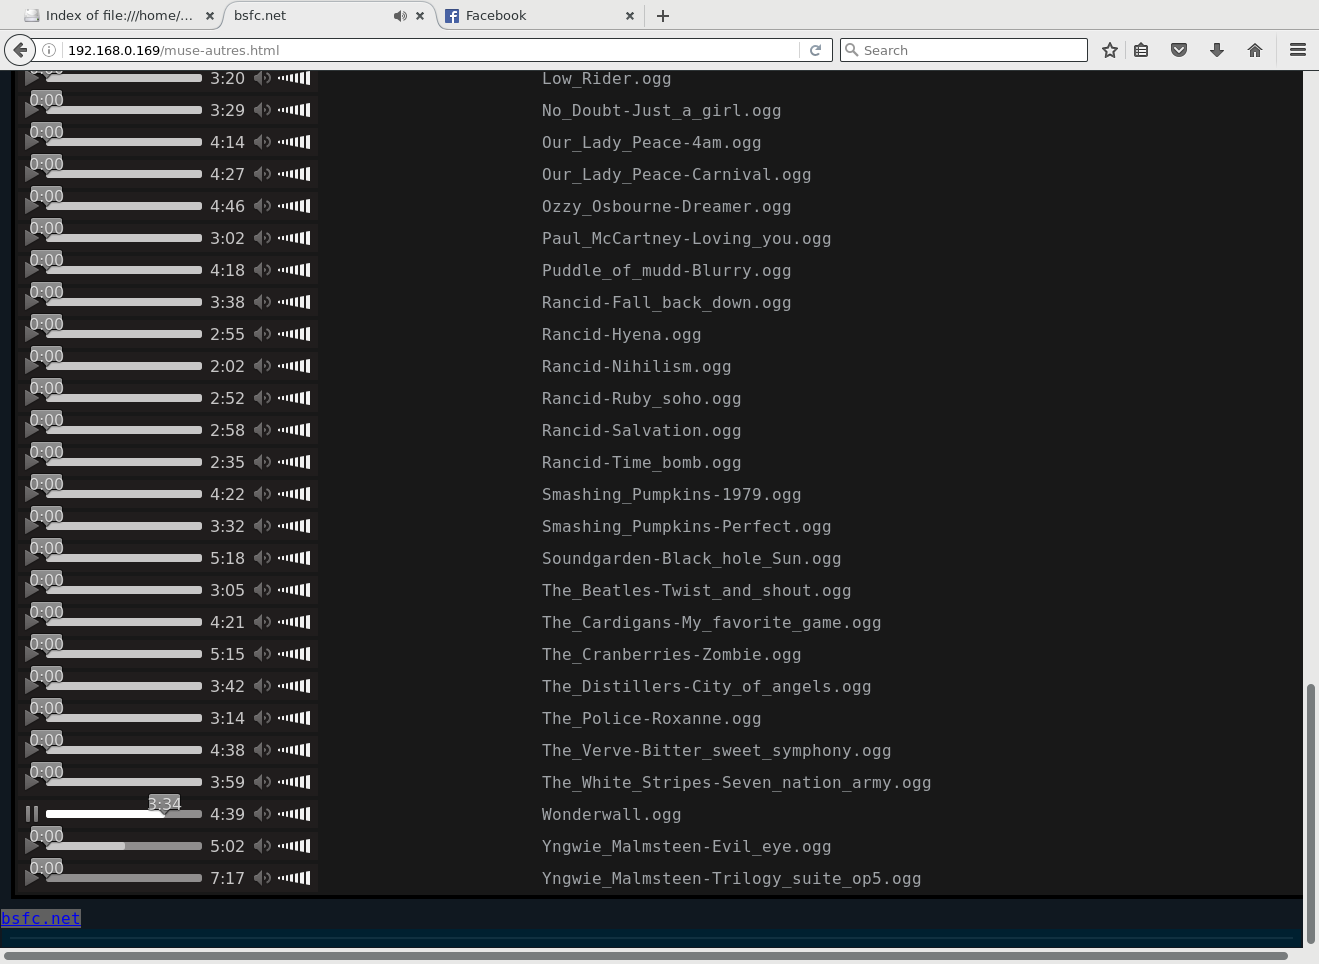
Task: Reload the current page
Action: tap(815, 50)
